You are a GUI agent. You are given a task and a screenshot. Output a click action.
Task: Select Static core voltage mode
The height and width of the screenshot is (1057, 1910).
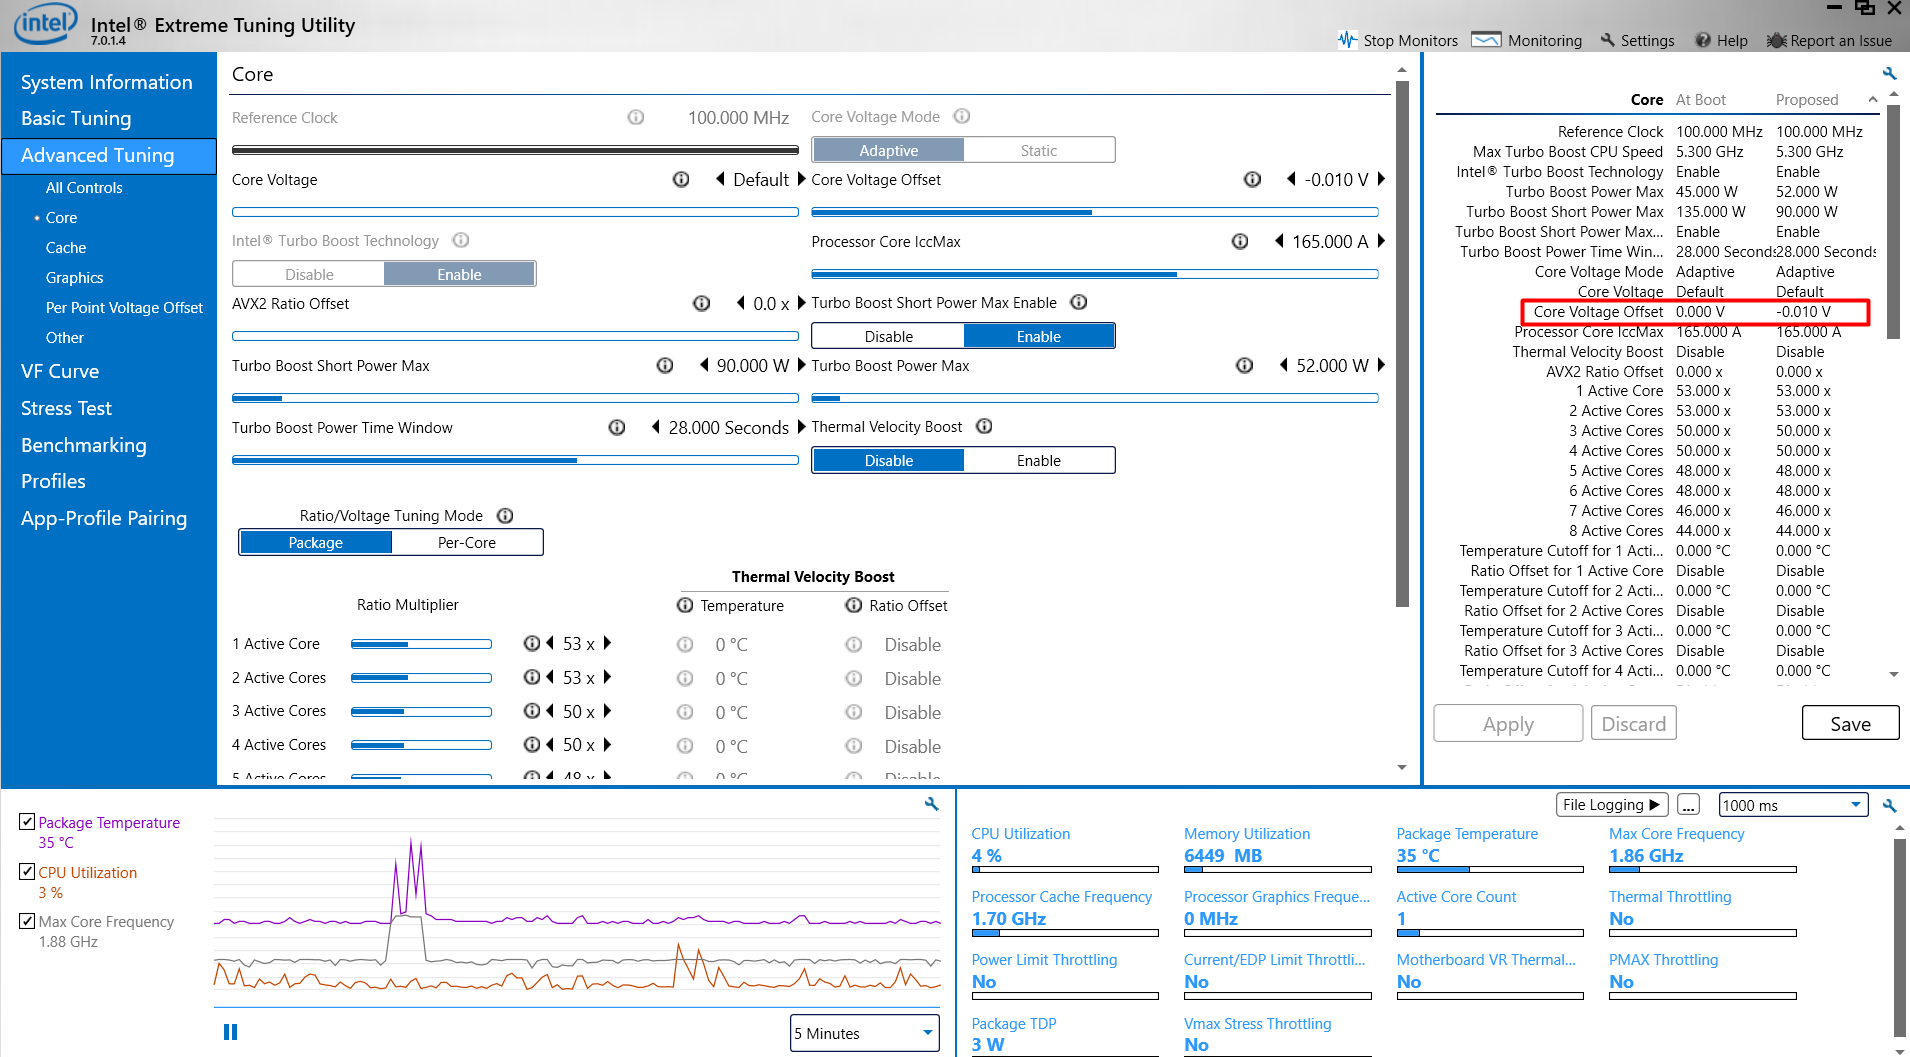coord(1039,150)
